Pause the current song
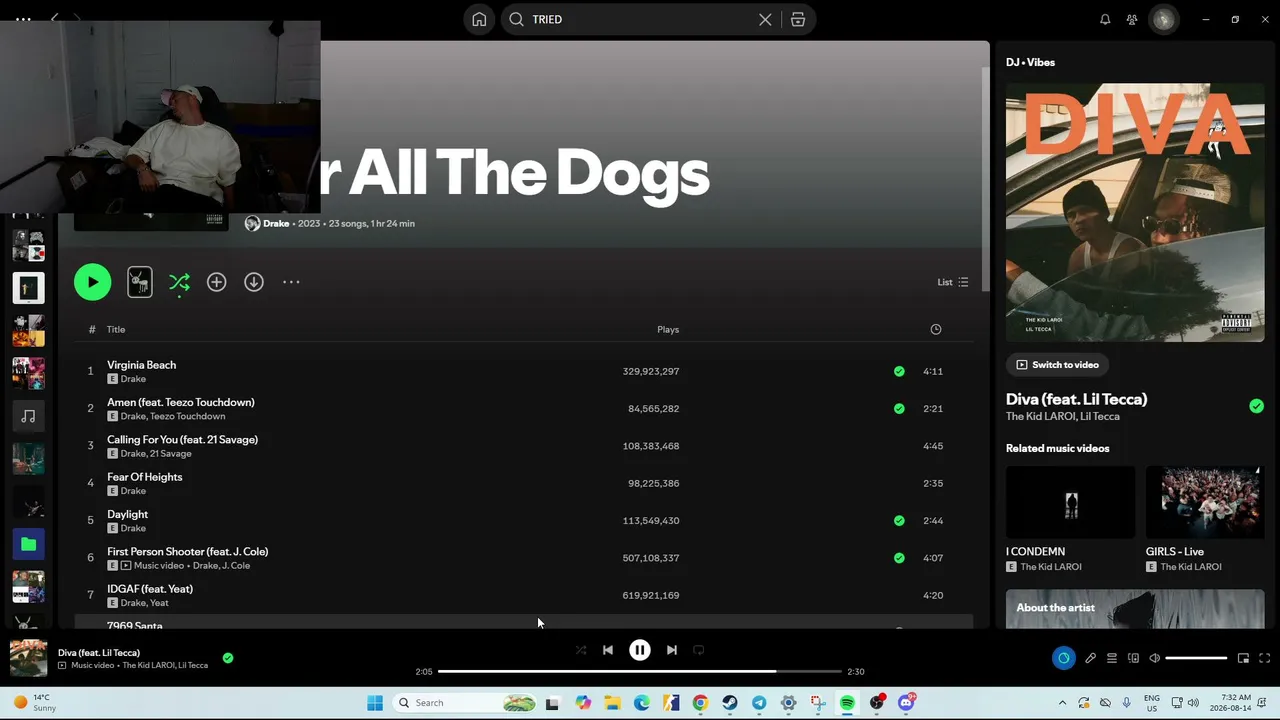 point(640,650)
